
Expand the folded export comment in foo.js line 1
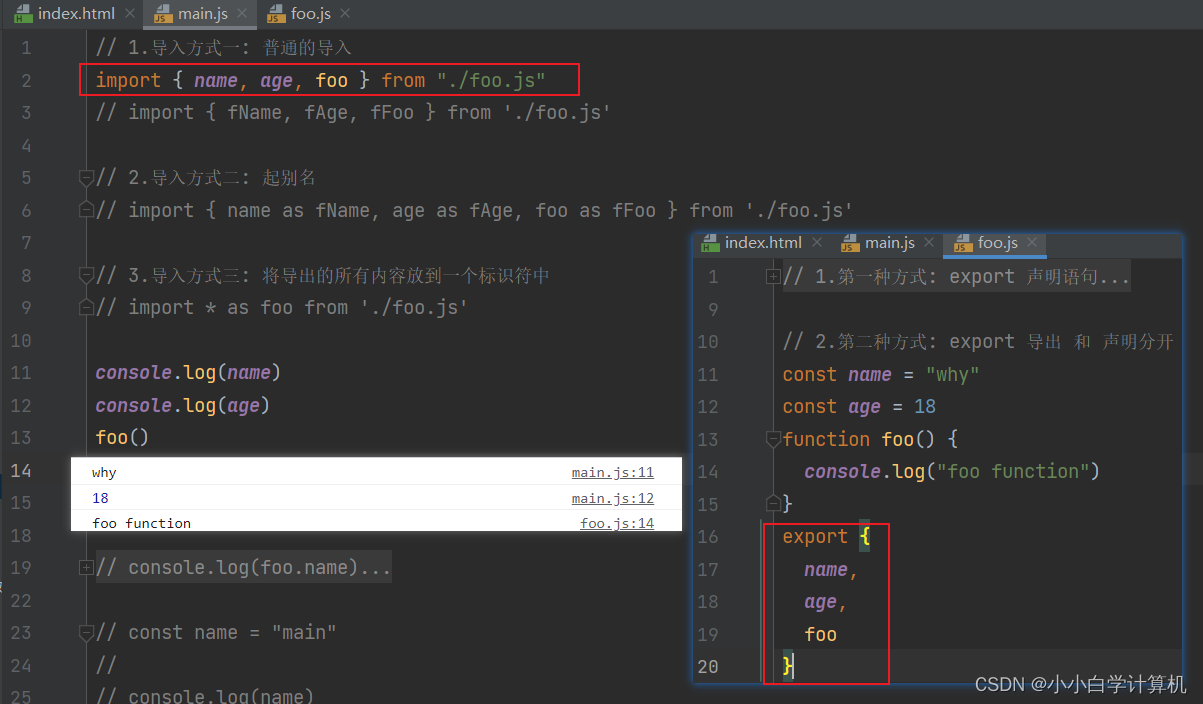(773, 277)
